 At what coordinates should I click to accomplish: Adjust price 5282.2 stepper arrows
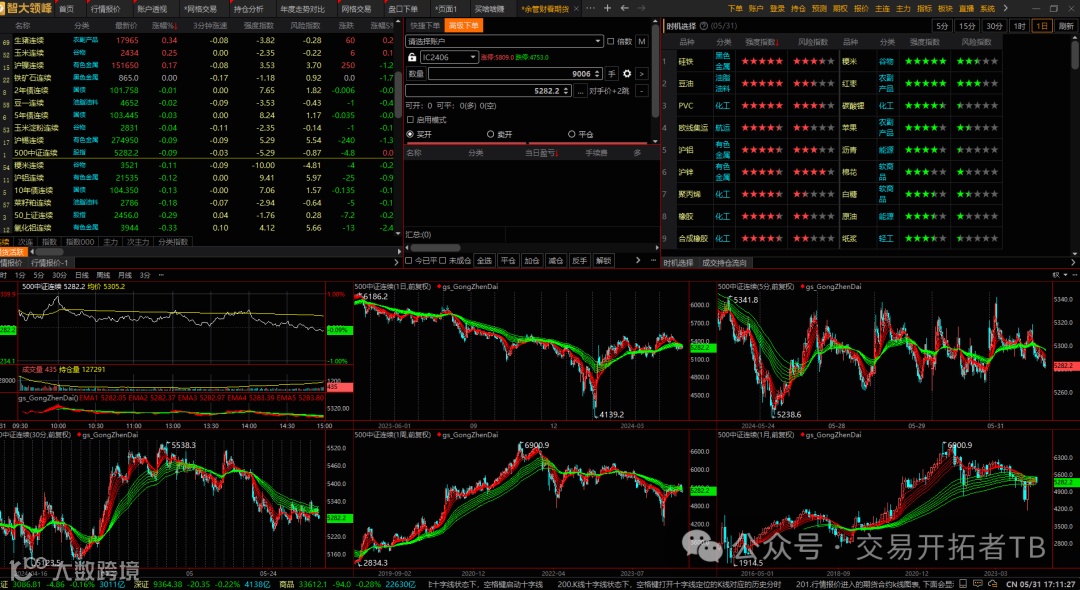tap(566, 91)
